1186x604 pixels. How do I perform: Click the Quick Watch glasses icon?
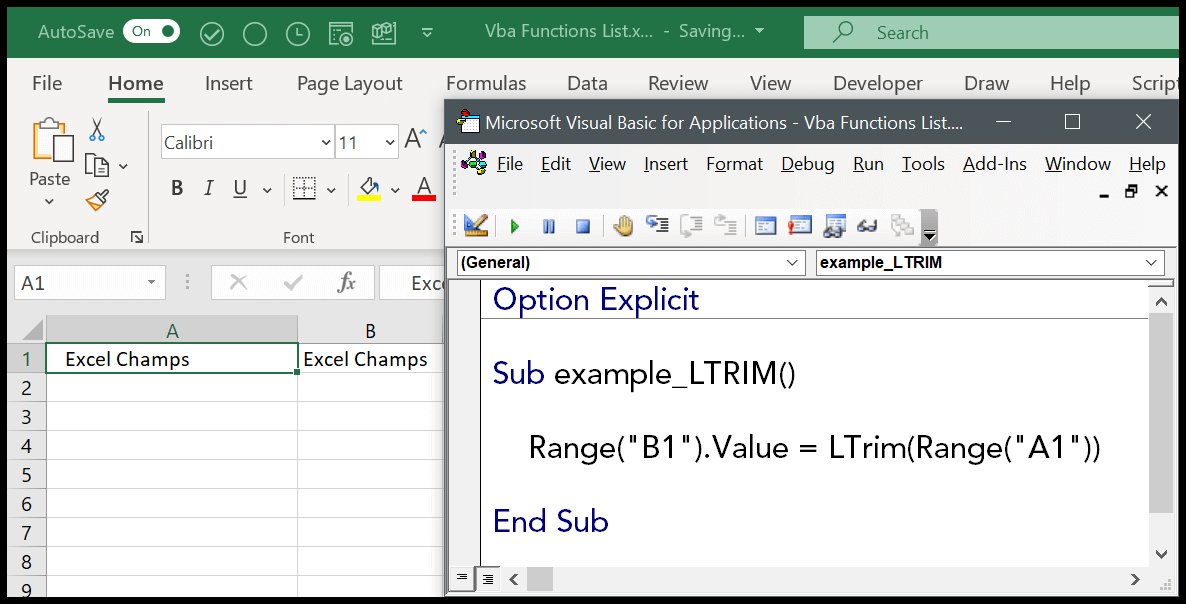pos(866,226)
